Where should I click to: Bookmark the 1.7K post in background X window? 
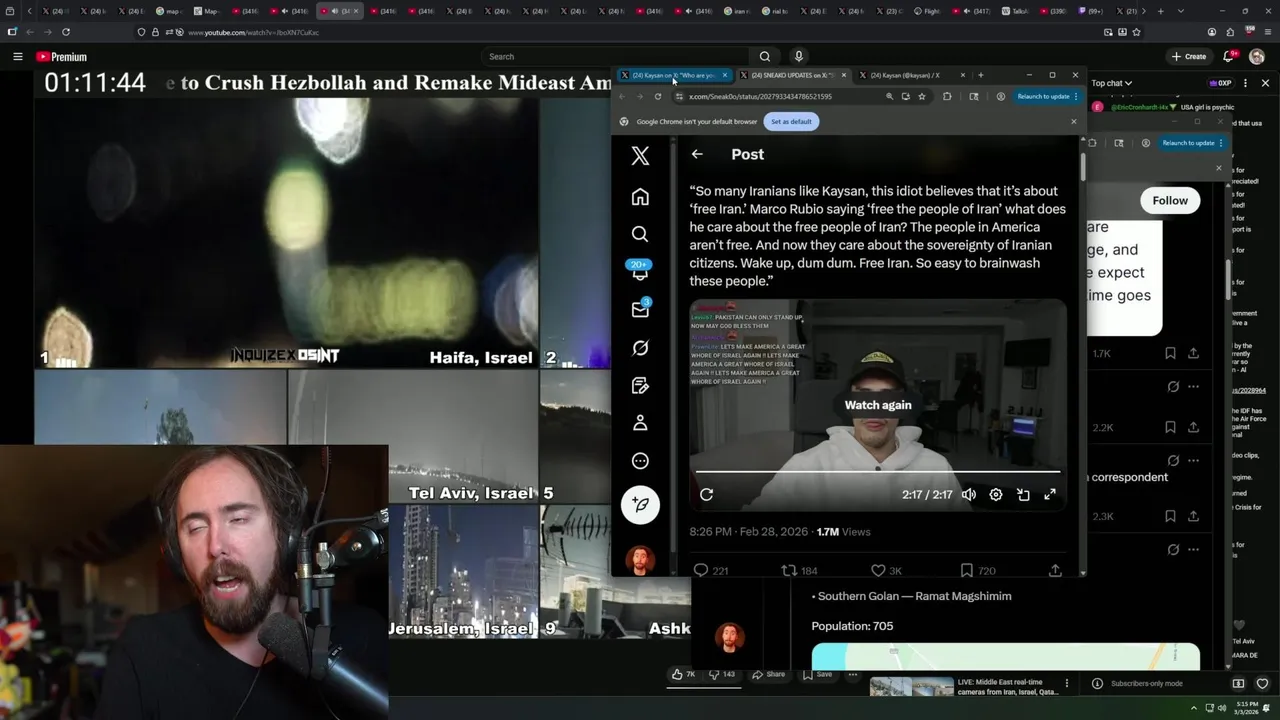coord(1170,353)
